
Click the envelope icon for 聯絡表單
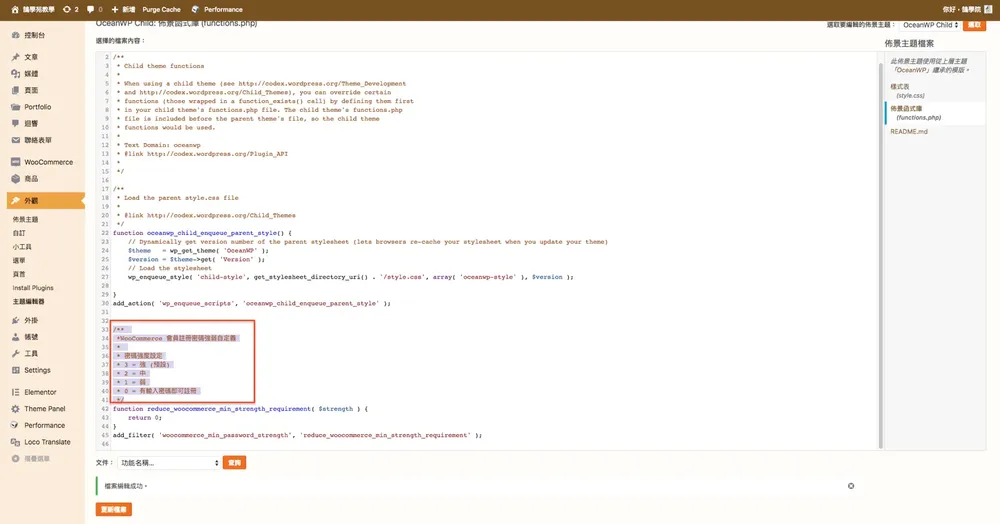(15, 140)
